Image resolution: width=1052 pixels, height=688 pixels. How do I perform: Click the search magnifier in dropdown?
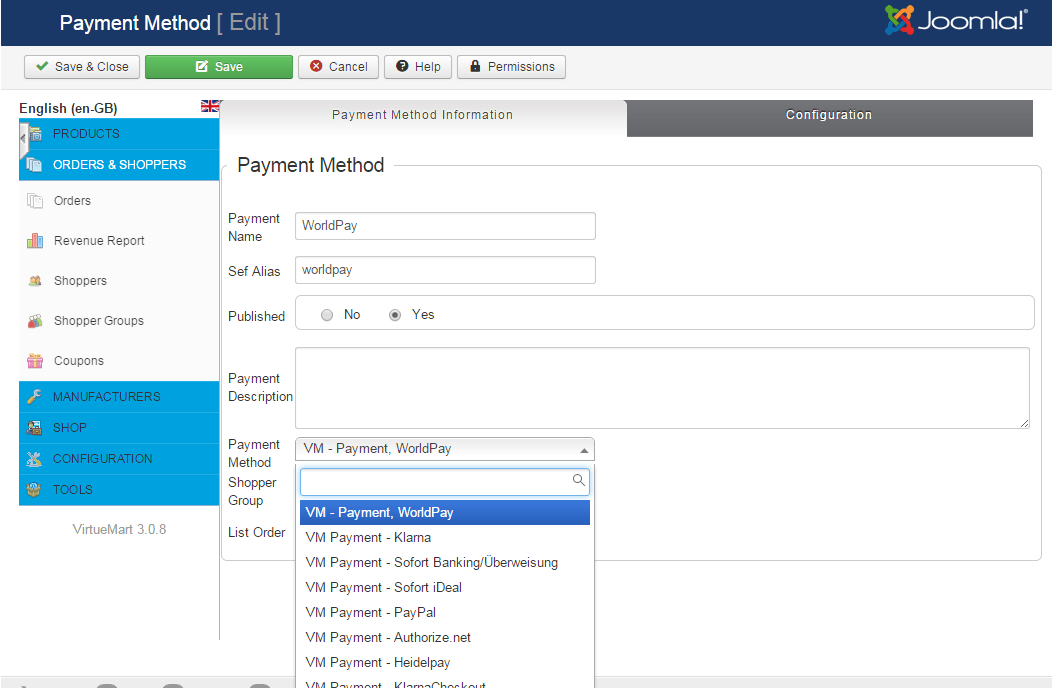point(578,480)
